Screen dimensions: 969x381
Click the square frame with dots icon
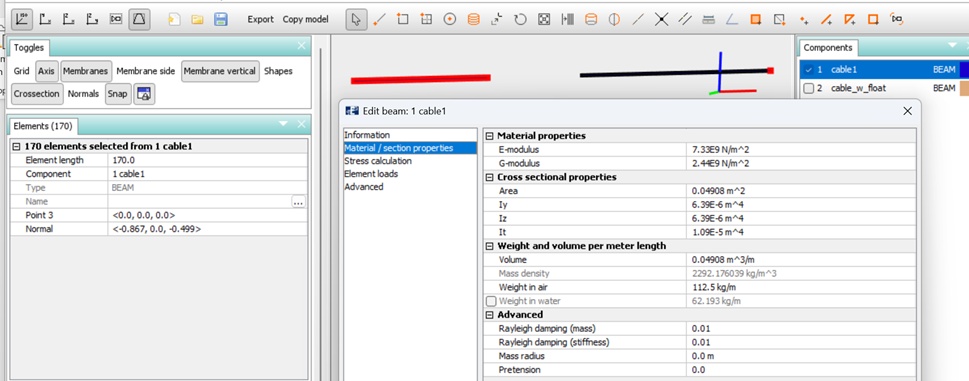[543, 20]
